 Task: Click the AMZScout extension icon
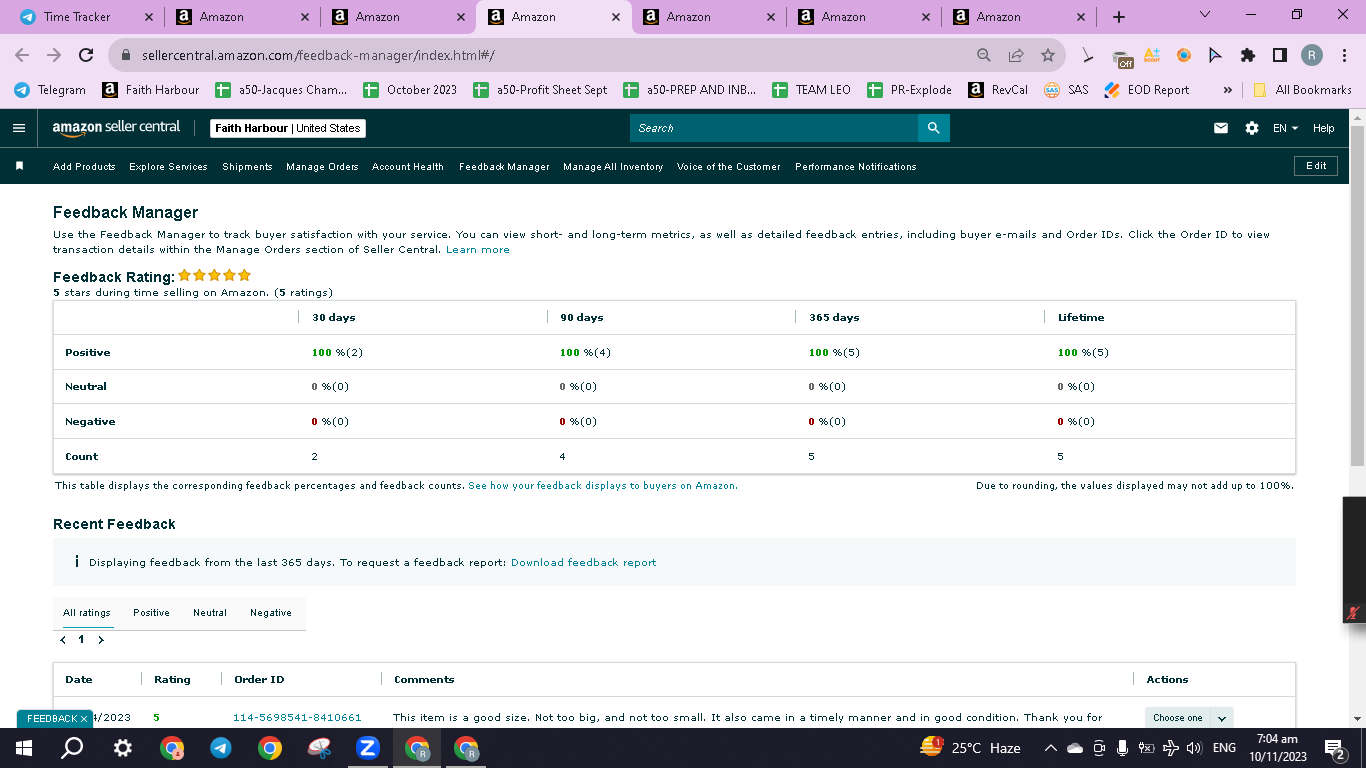[1152, 56]
